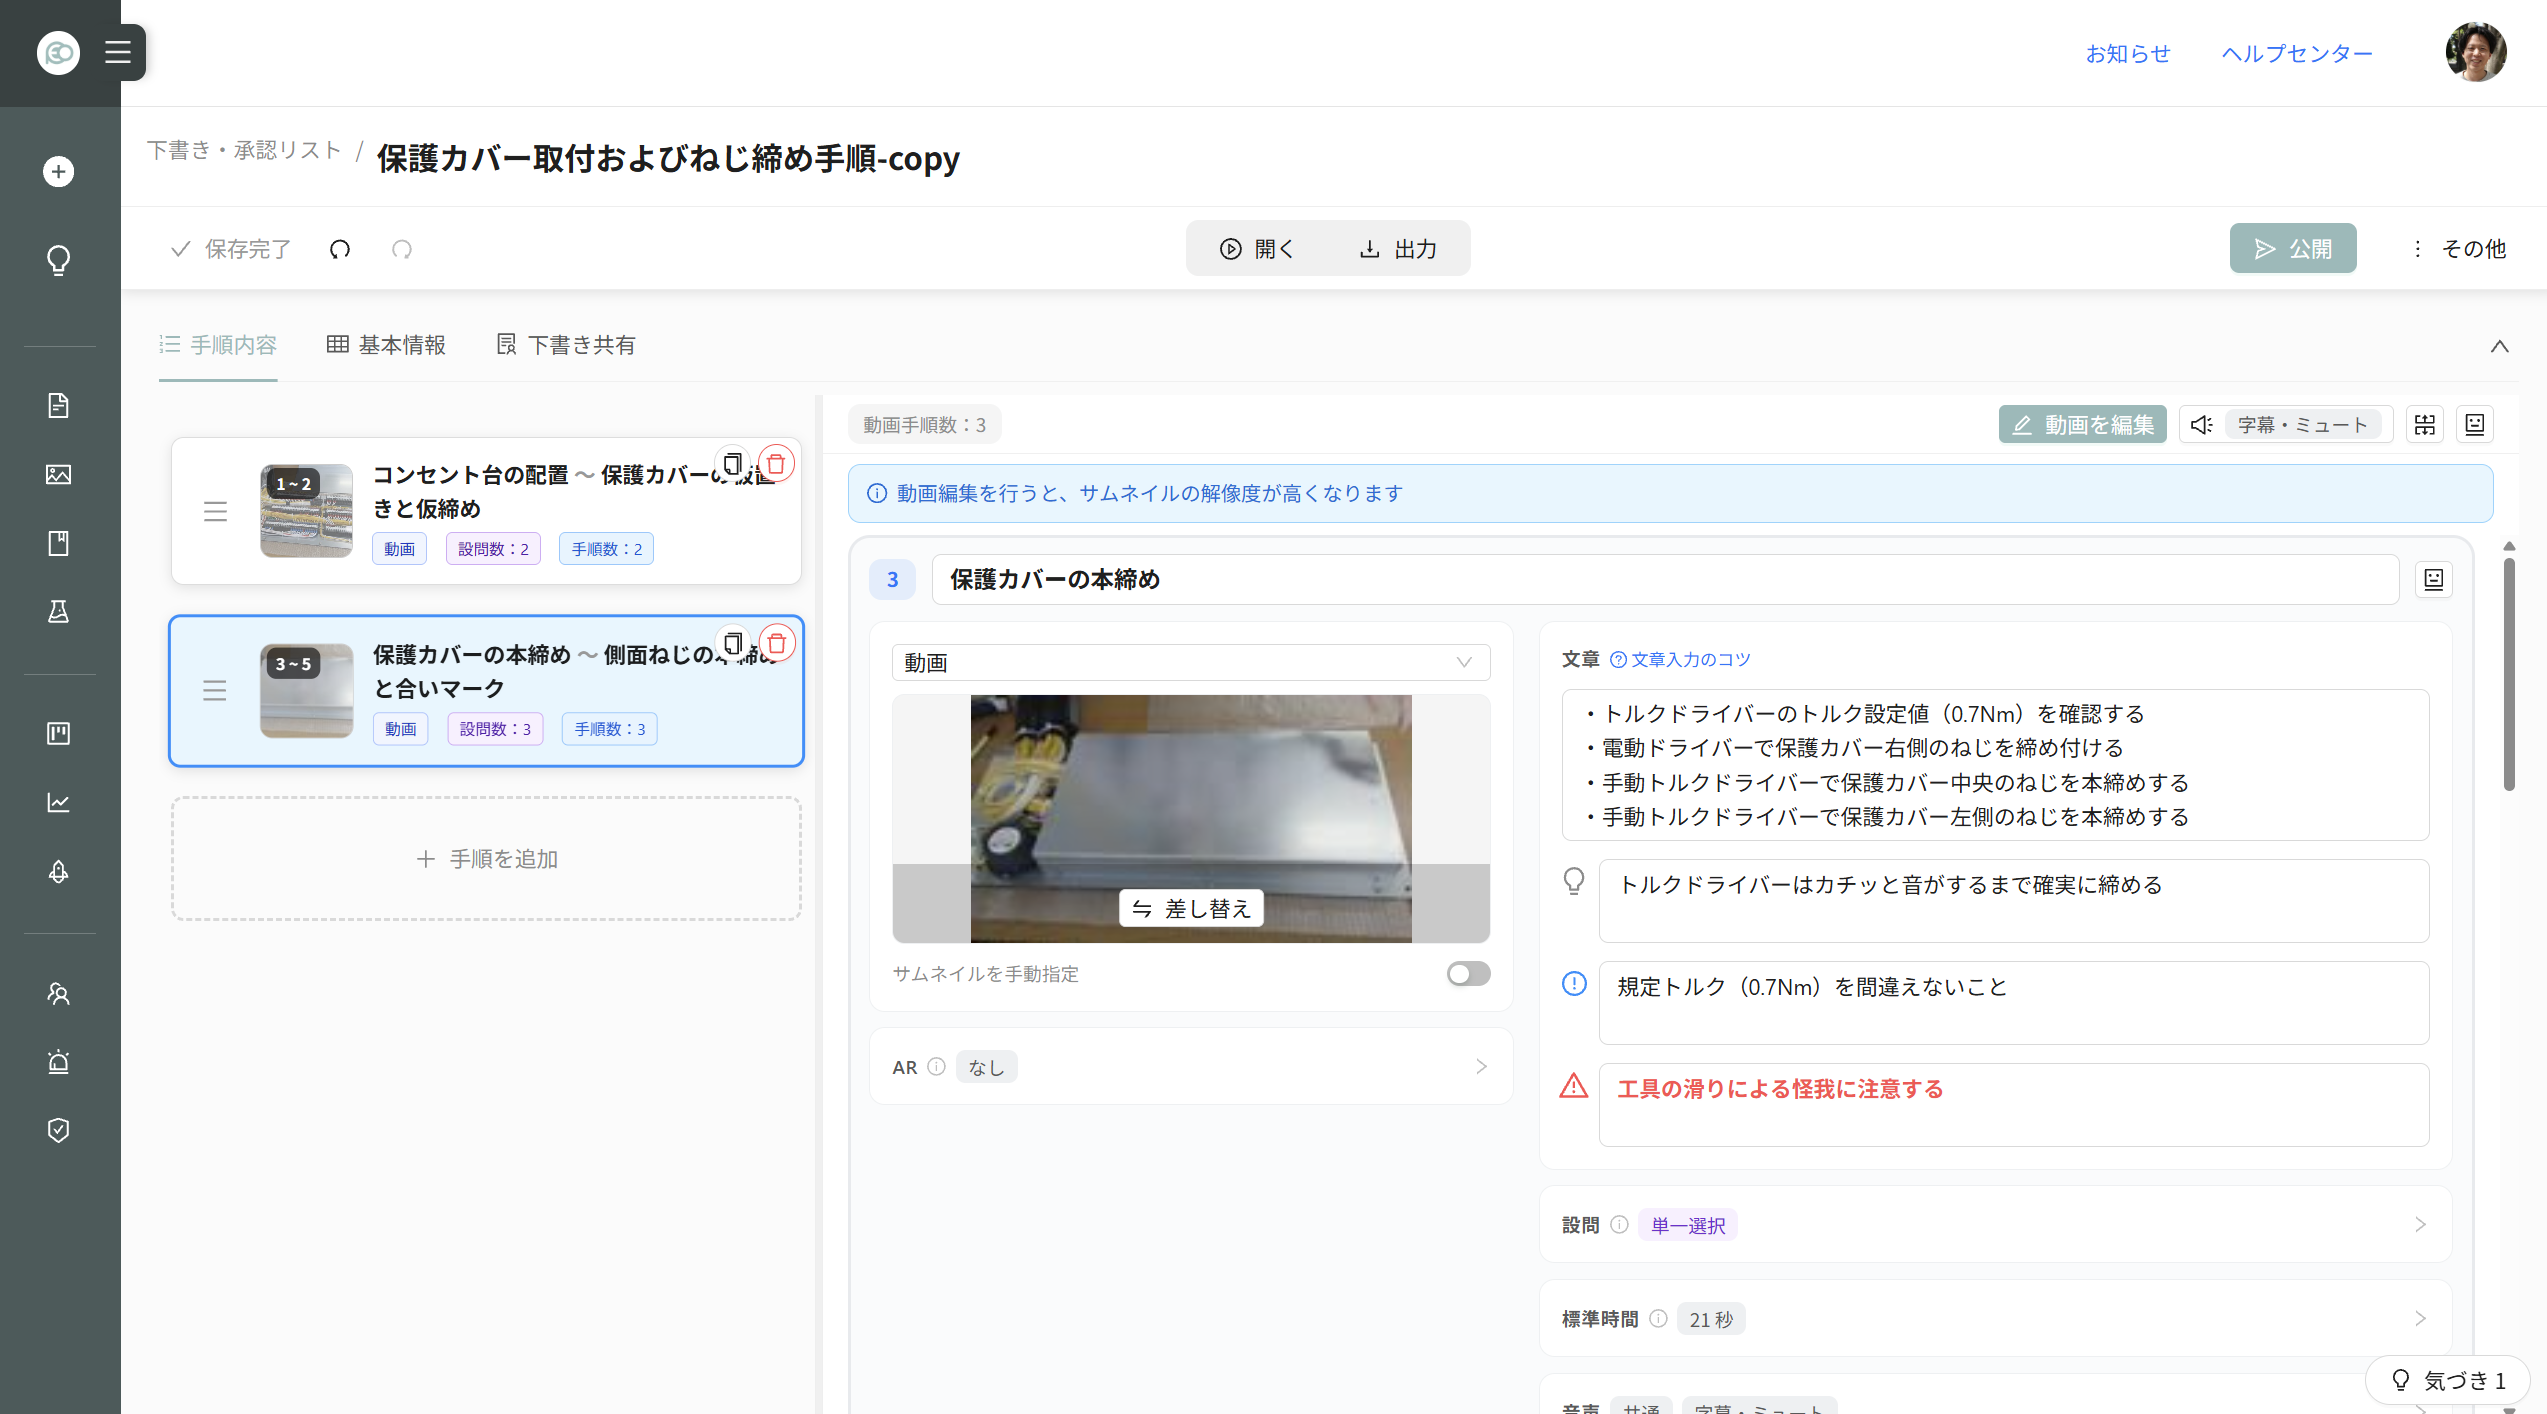Open 文章入力のコツ help link

(x=1680, y=660)
